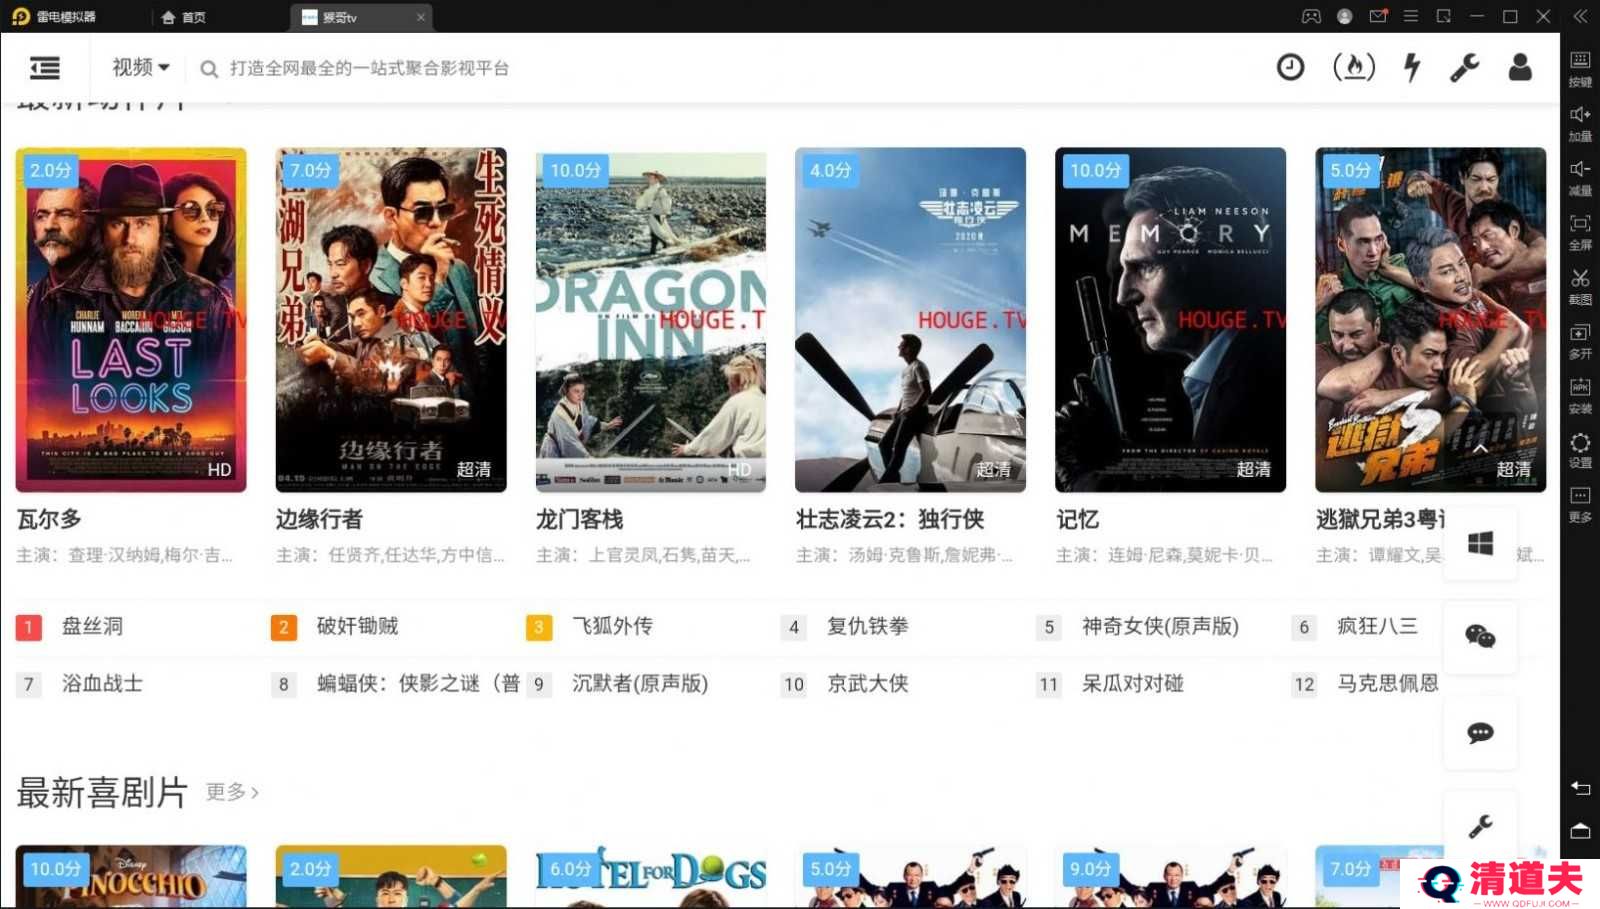Viewport: 1600px width, 909px height.
Task: Switch to the 首页 tab
Action: pyautogui.click(x=184, y=17)
